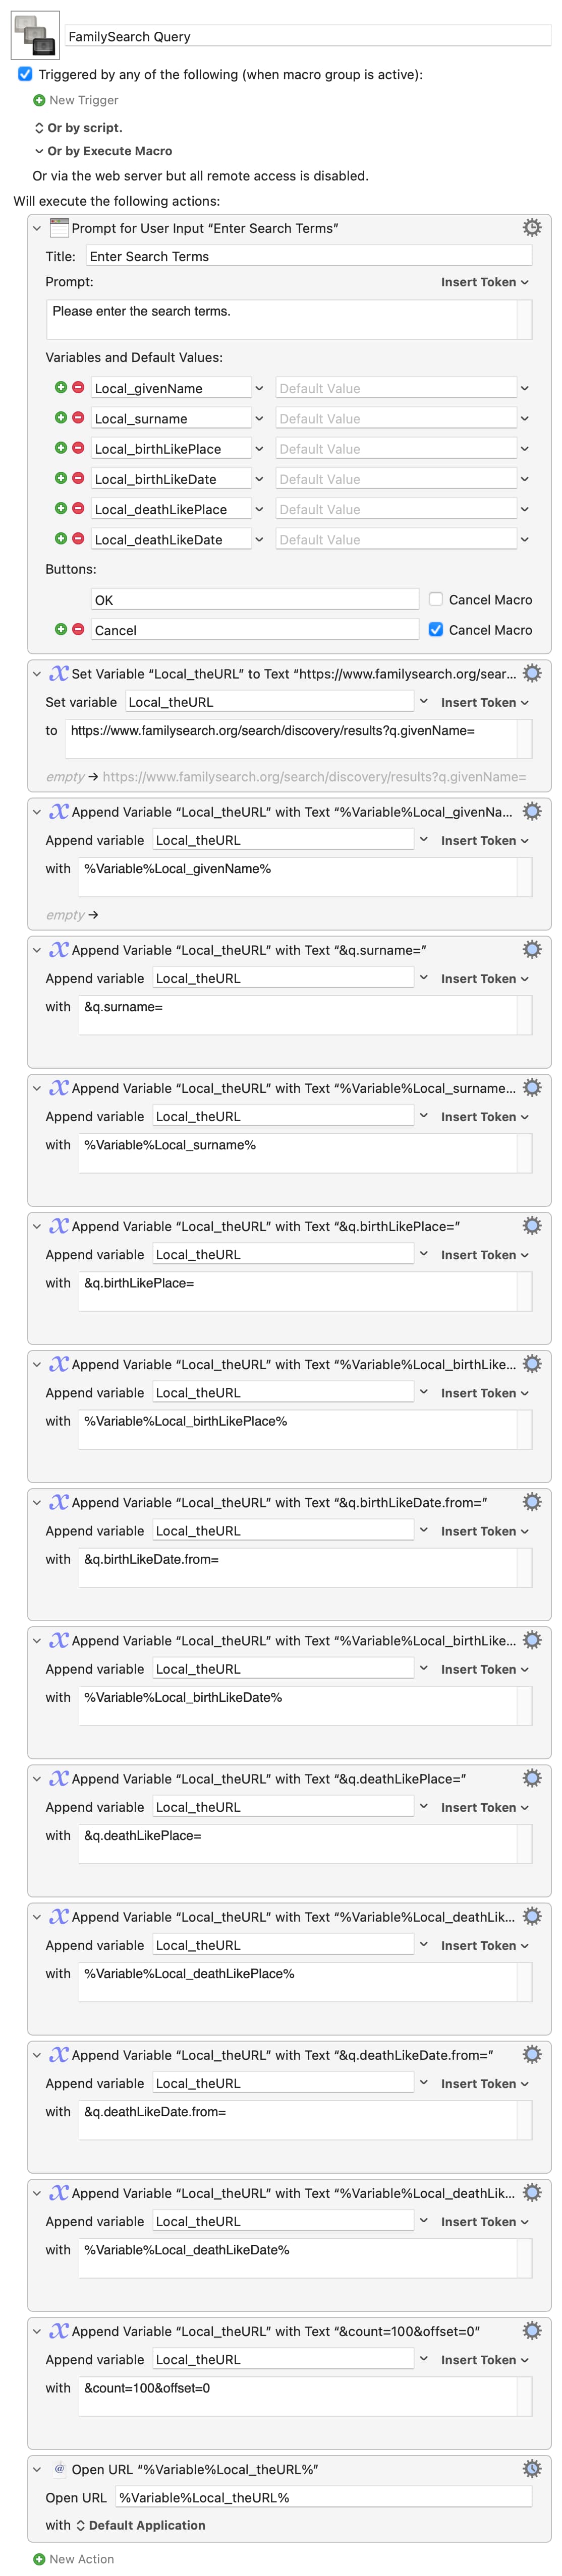Remove Local_givenName variable with red minus
The height and width of the screenshot is (2576, 562).
point(78,387)
